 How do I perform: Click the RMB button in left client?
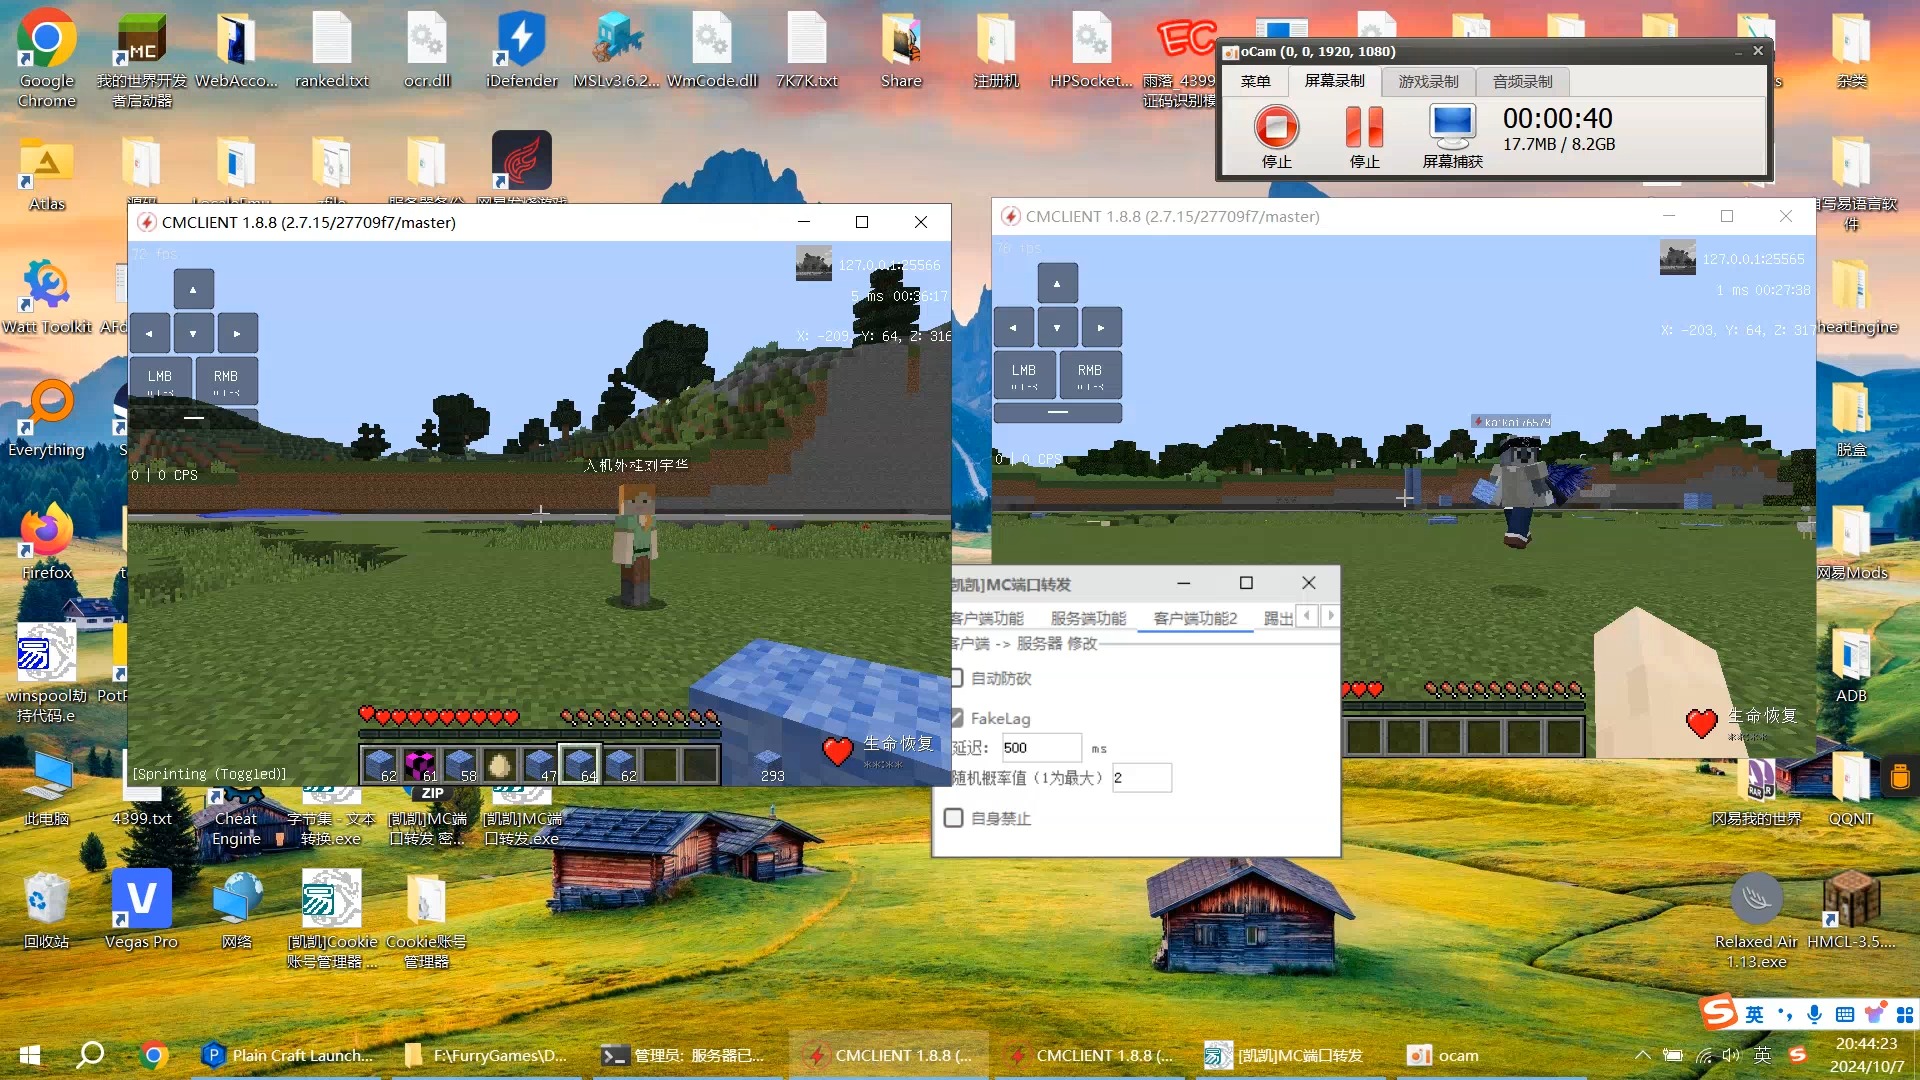[x=225, y=384]
